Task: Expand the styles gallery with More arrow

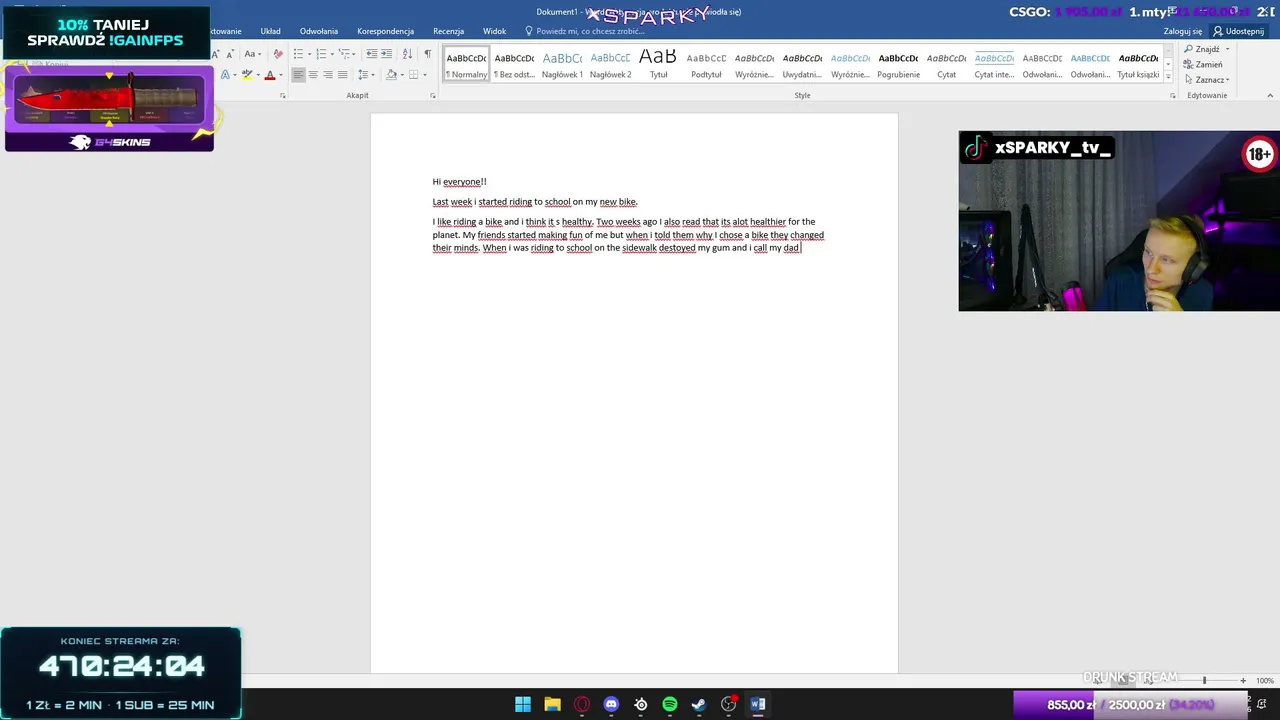Action: click(x=1168, y=77)
